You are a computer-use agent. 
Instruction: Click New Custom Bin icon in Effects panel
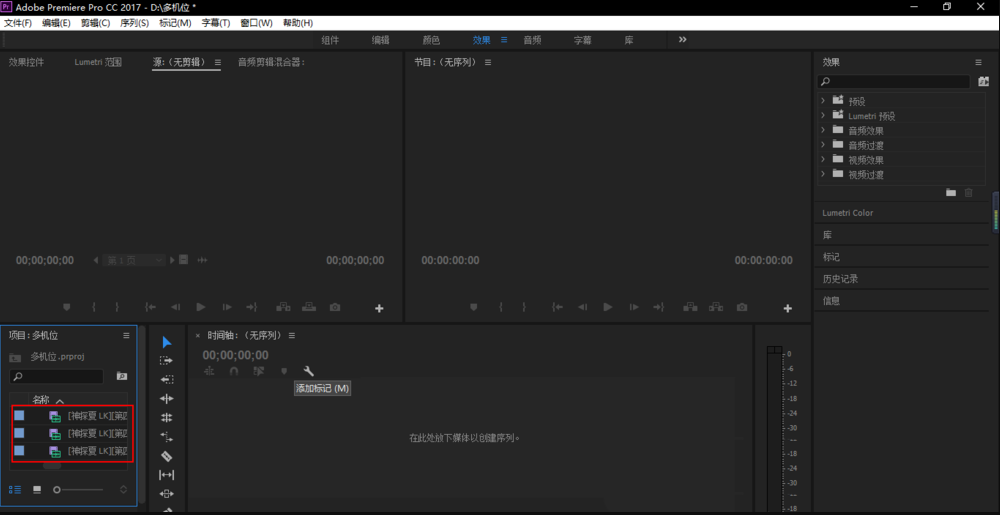(951, 192)
